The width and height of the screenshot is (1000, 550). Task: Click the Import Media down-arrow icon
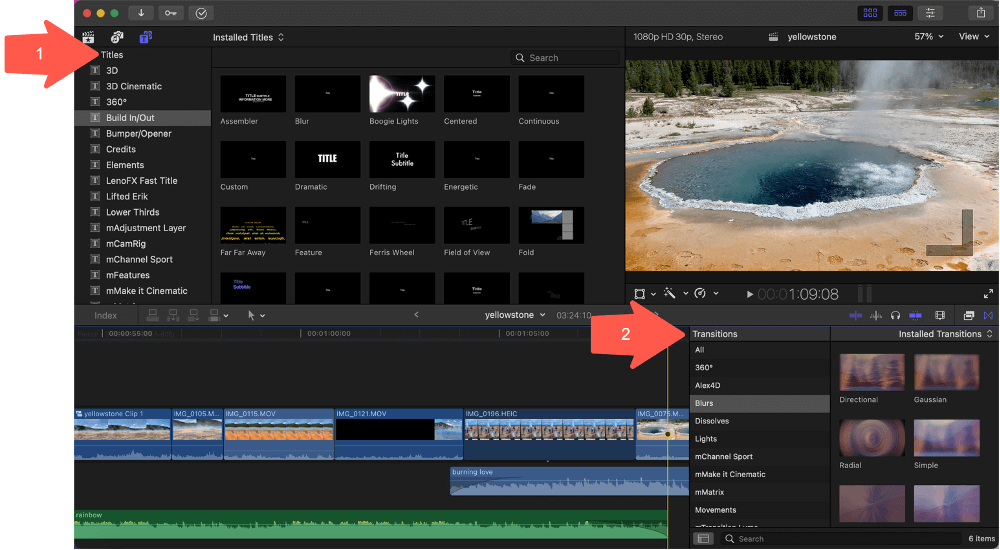141,13
